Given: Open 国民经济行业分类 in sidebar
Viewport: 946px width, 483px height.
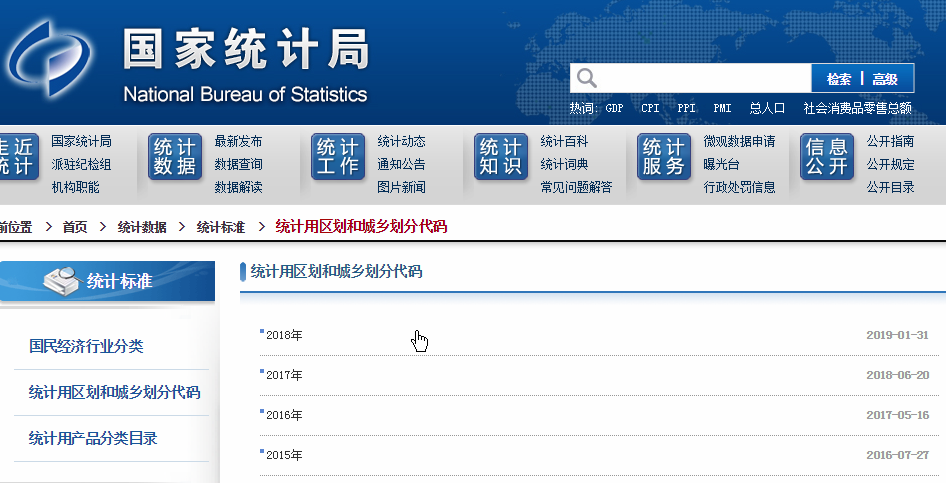Looking at the screenshot, I should (86, 346).
